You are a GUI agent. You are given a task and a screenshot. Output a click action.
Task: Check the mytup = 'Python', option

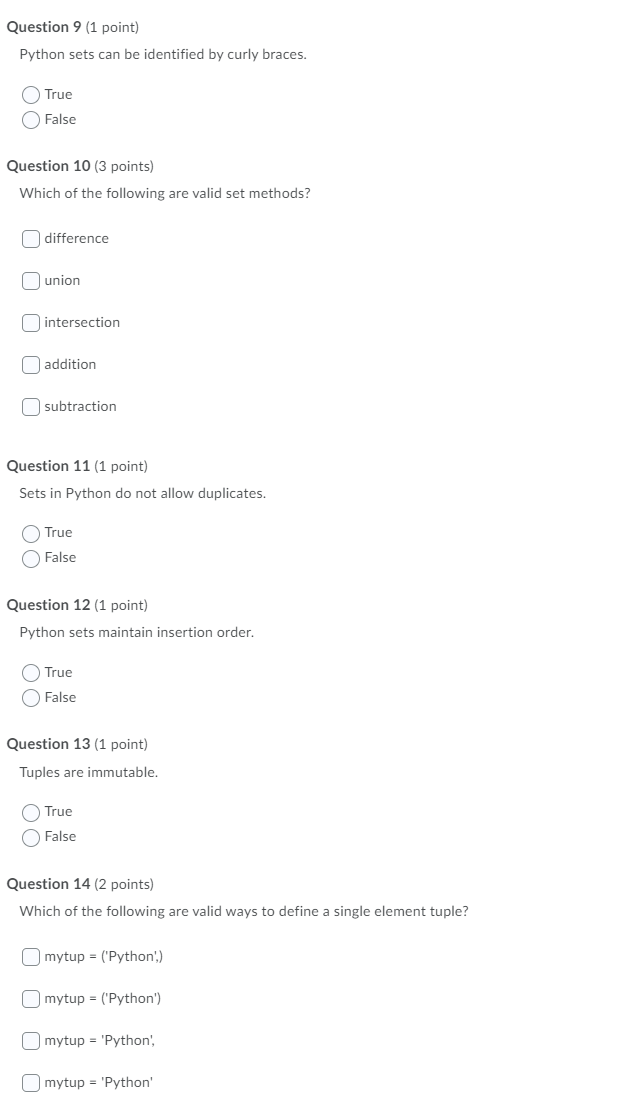31,1040
